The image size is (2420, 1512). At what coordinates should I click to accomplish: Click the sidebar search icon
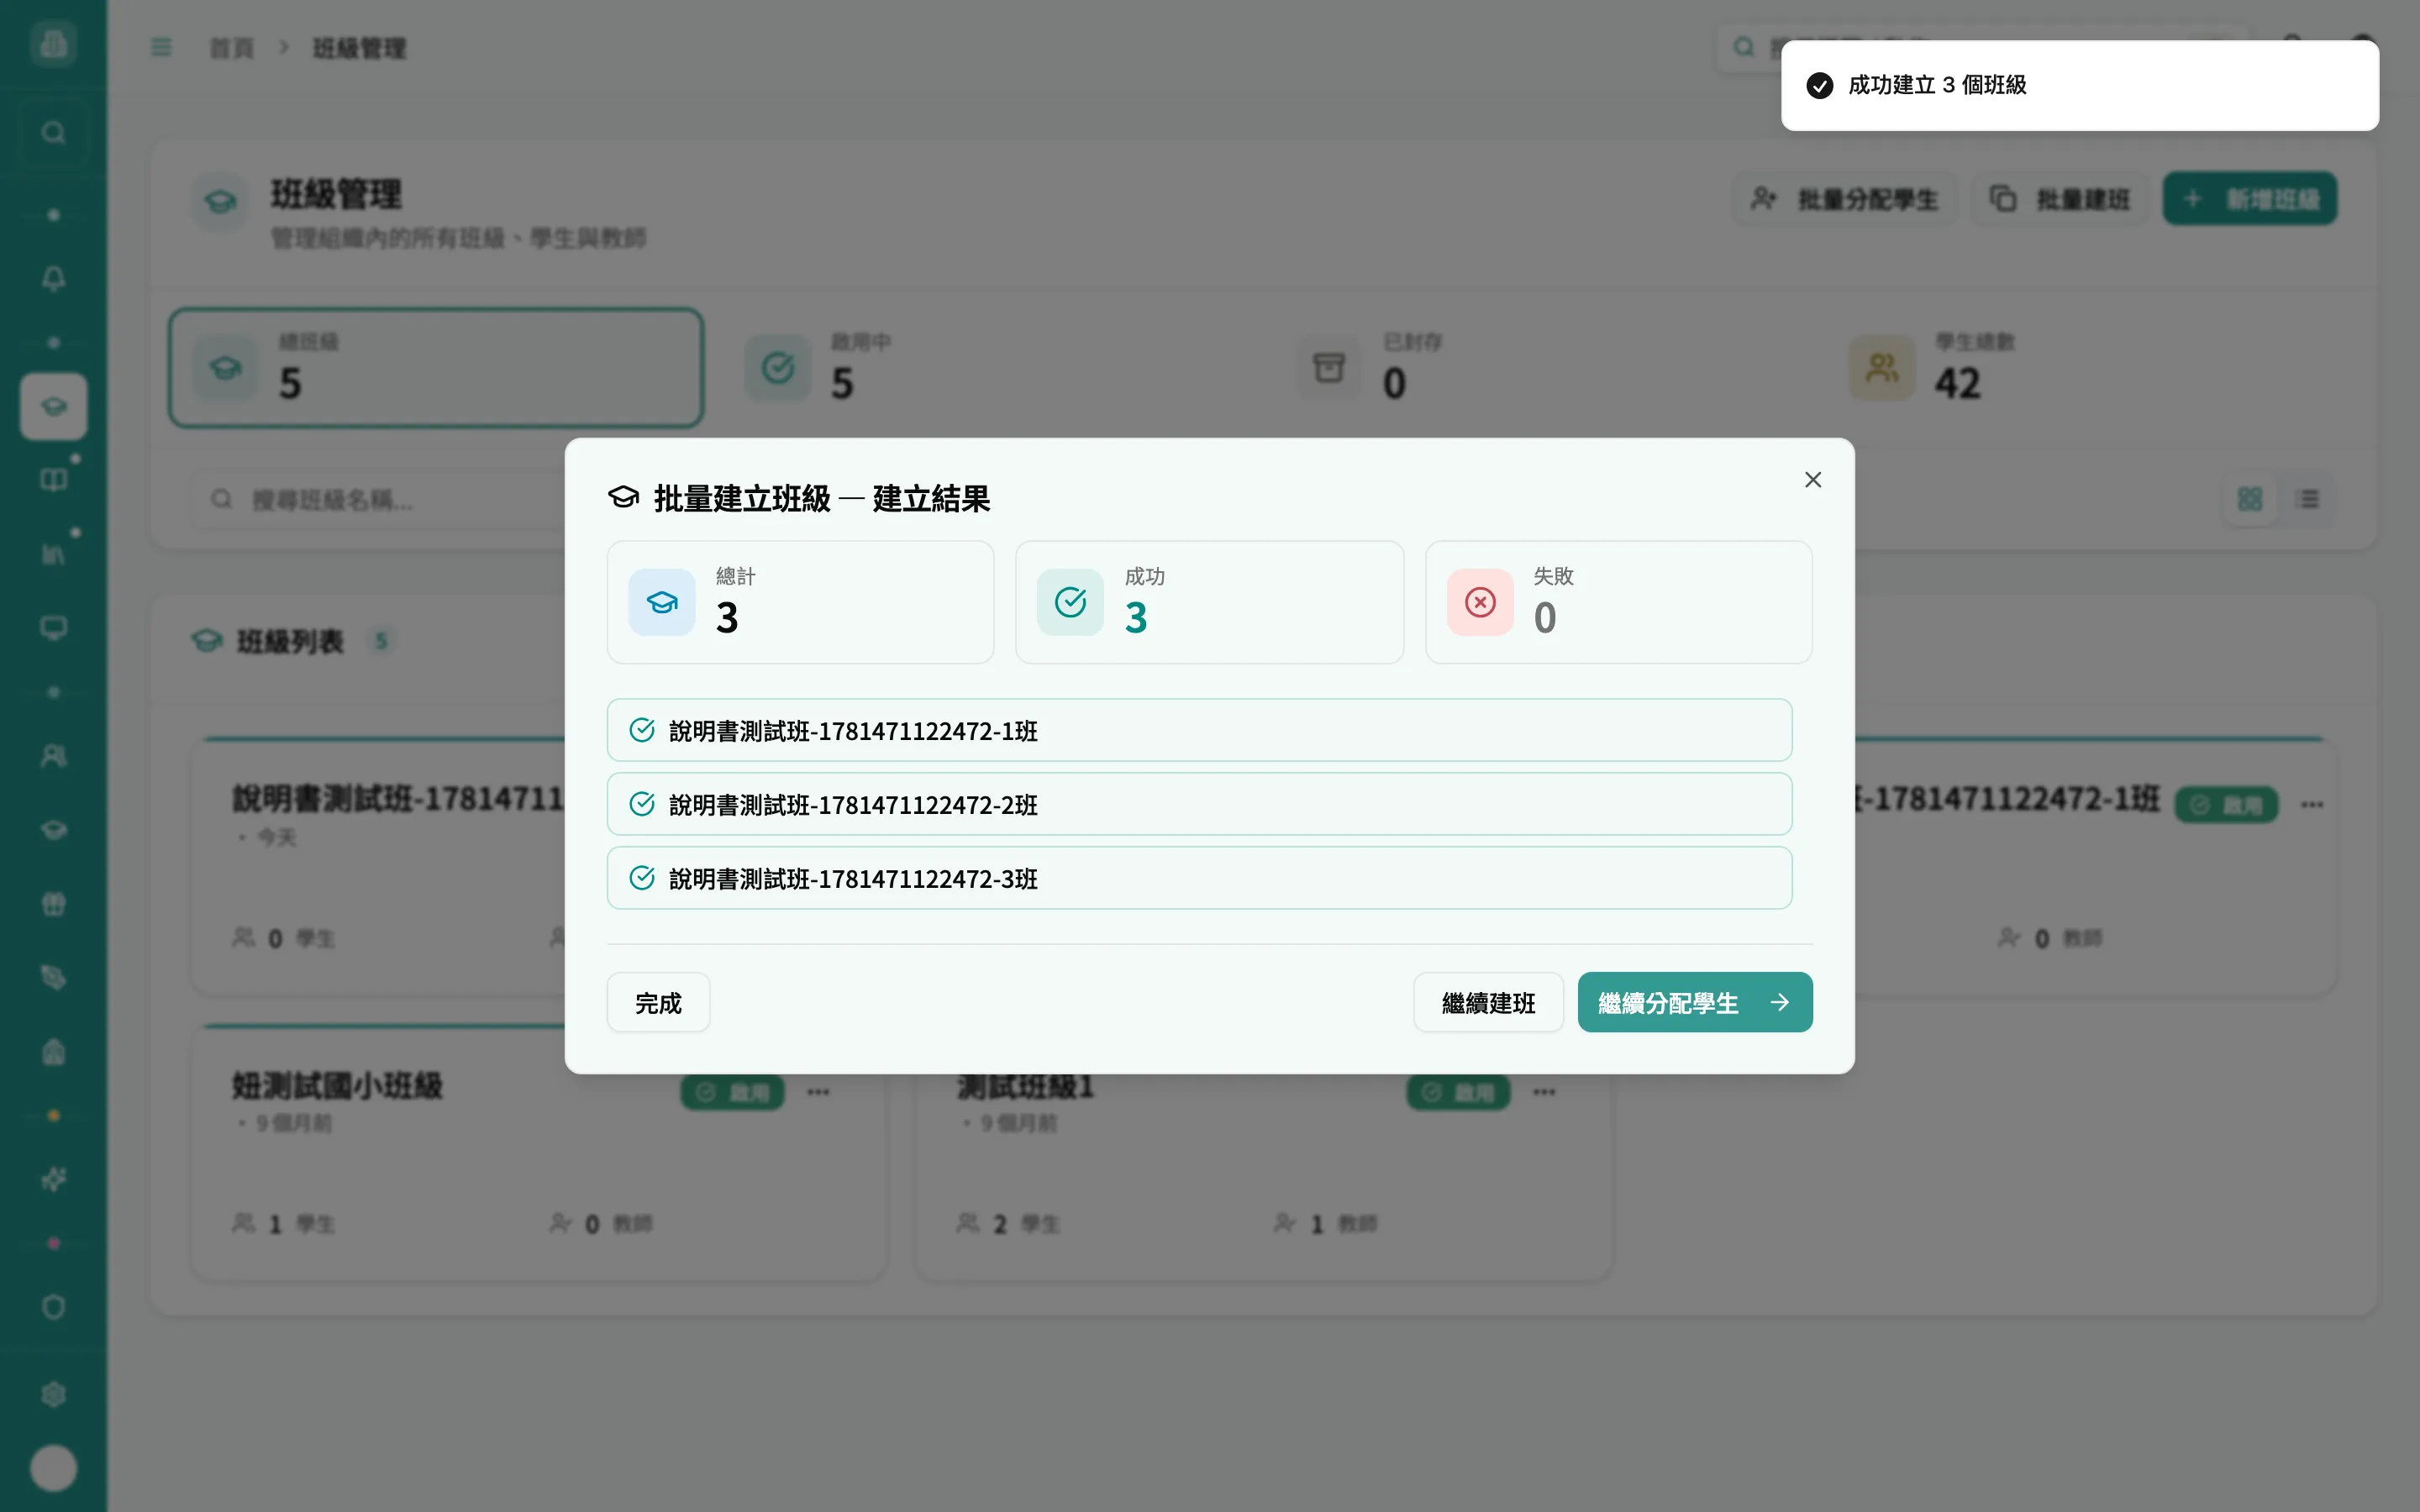53,132
